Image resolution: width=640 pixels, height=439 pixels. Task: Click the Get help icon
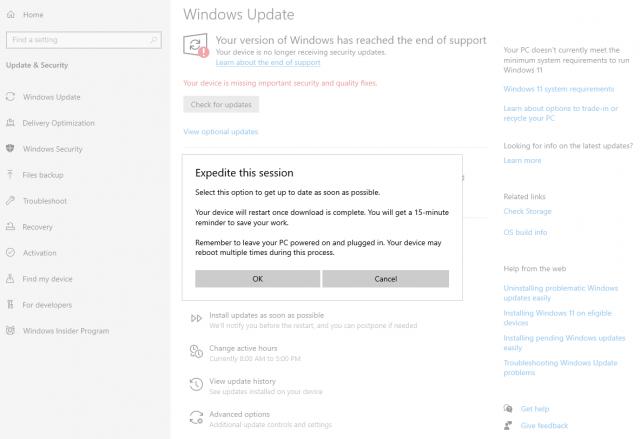(x=510, y=409)
